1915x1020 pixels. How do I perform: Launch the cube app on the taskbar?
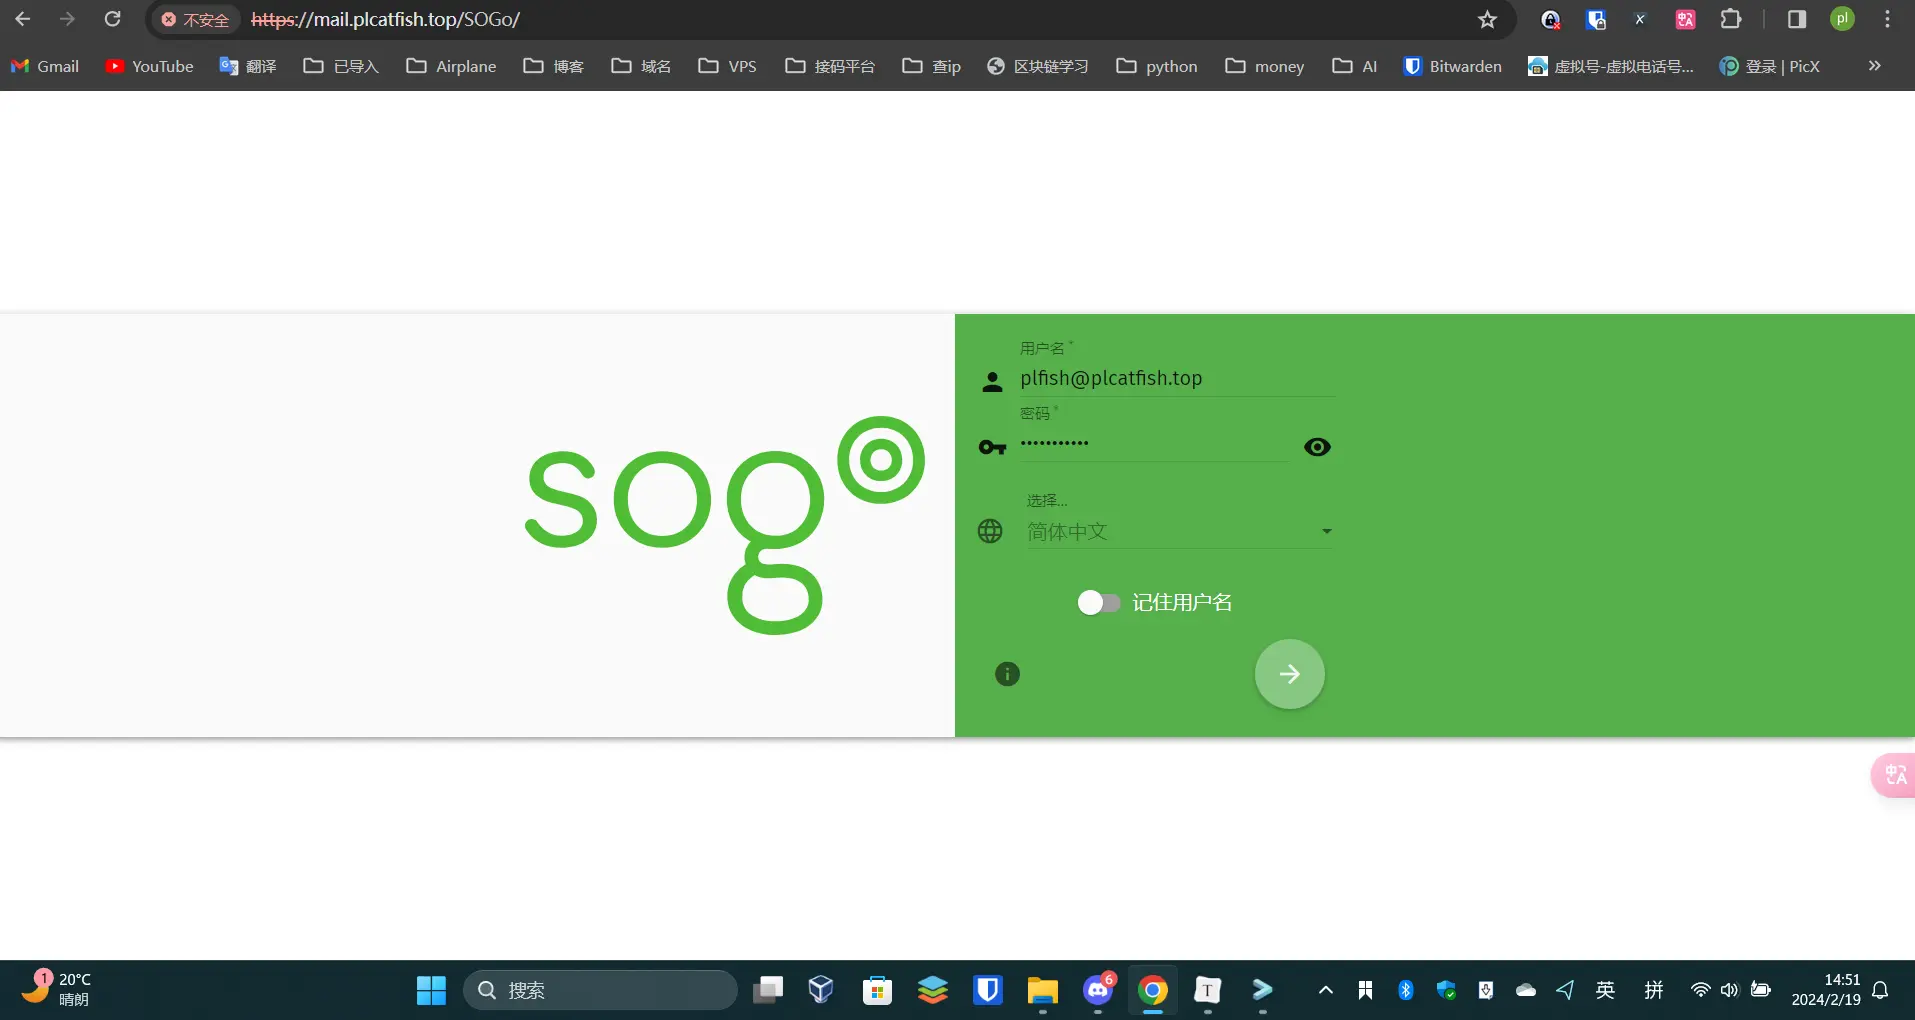point(821,990)
